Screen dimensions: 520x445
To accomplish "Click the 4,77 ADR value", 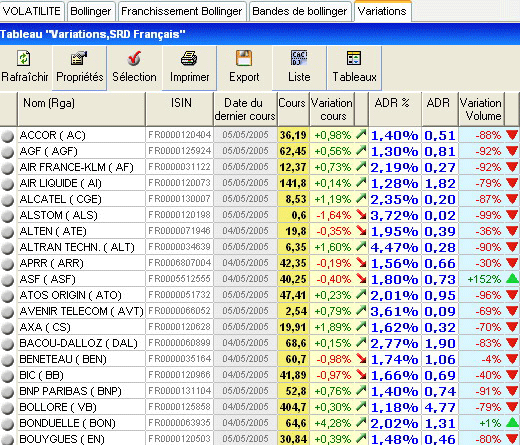I will tap(440, 408).
